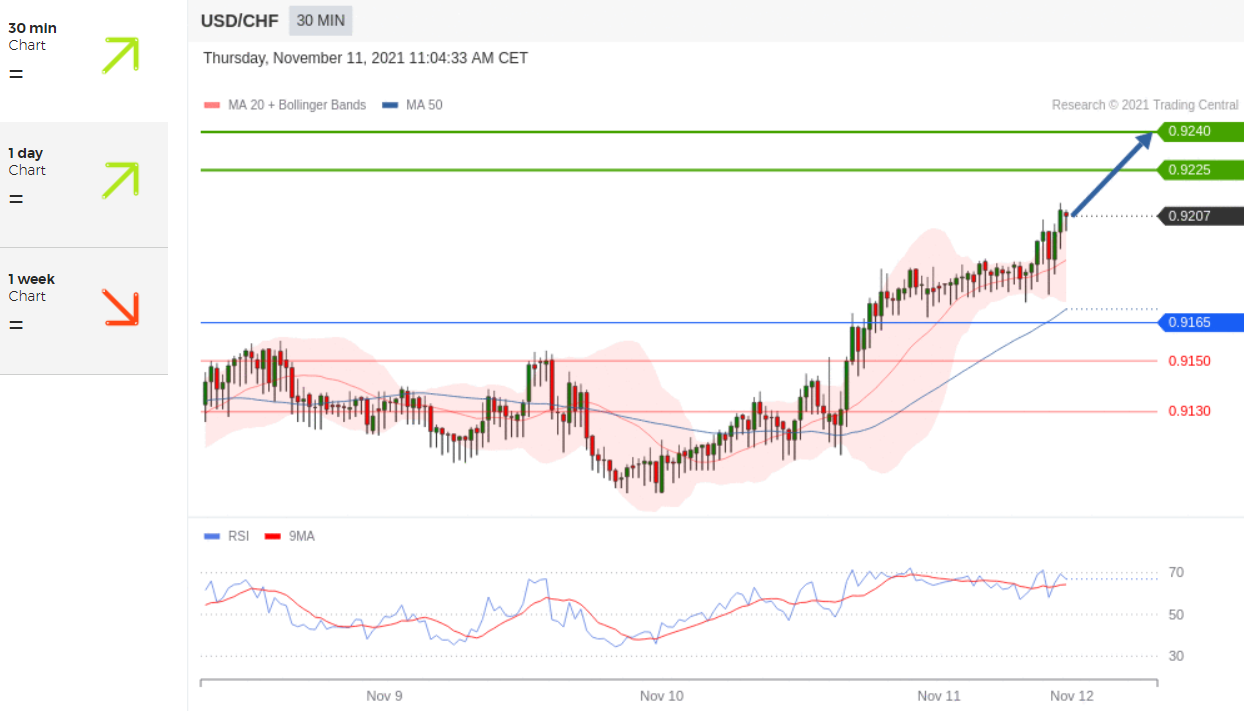Click the 9MA legend entry

pyautogui.click(x=290, y=536)
